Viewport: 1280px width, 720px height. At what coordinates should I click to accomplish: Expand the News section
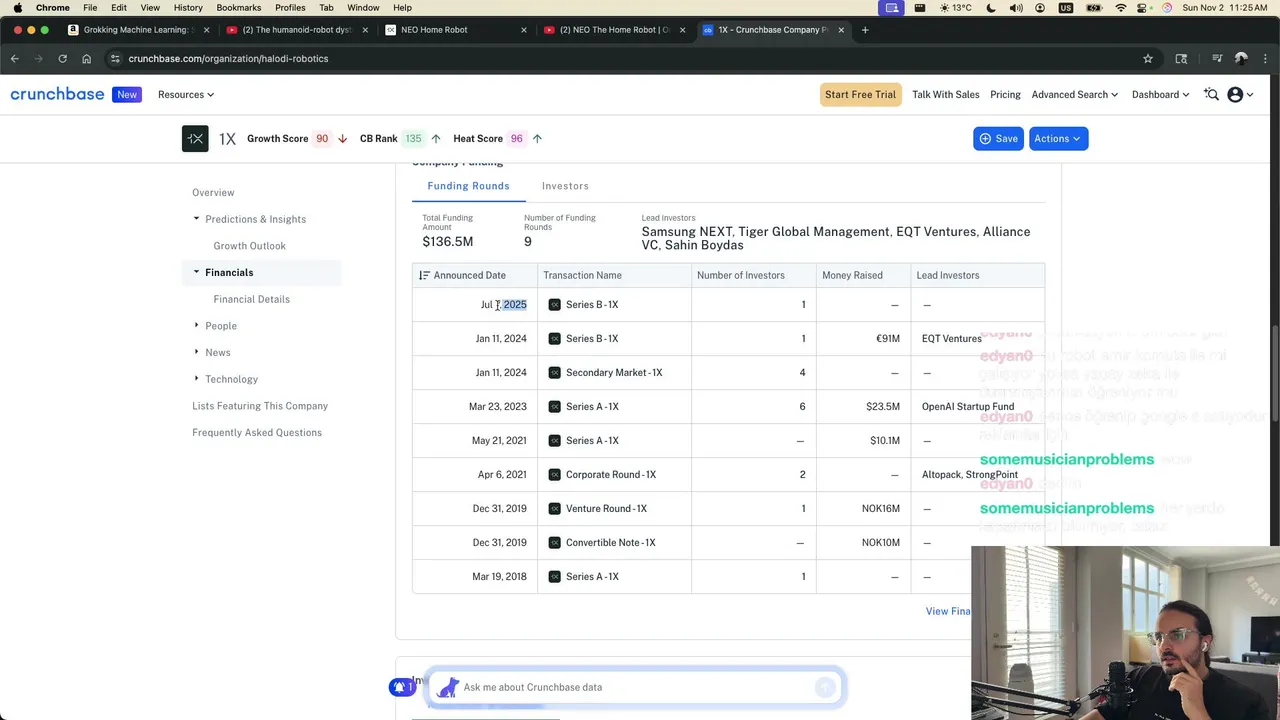[197, 352]
